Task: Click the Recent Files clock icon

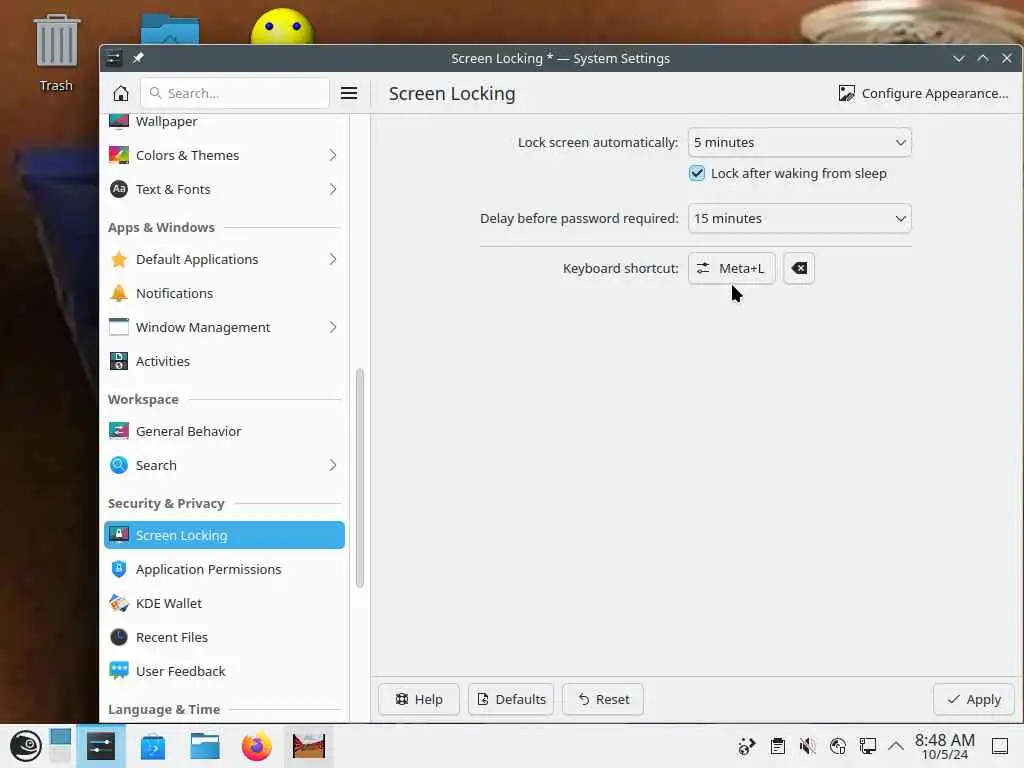Action: tap(119, 637)
